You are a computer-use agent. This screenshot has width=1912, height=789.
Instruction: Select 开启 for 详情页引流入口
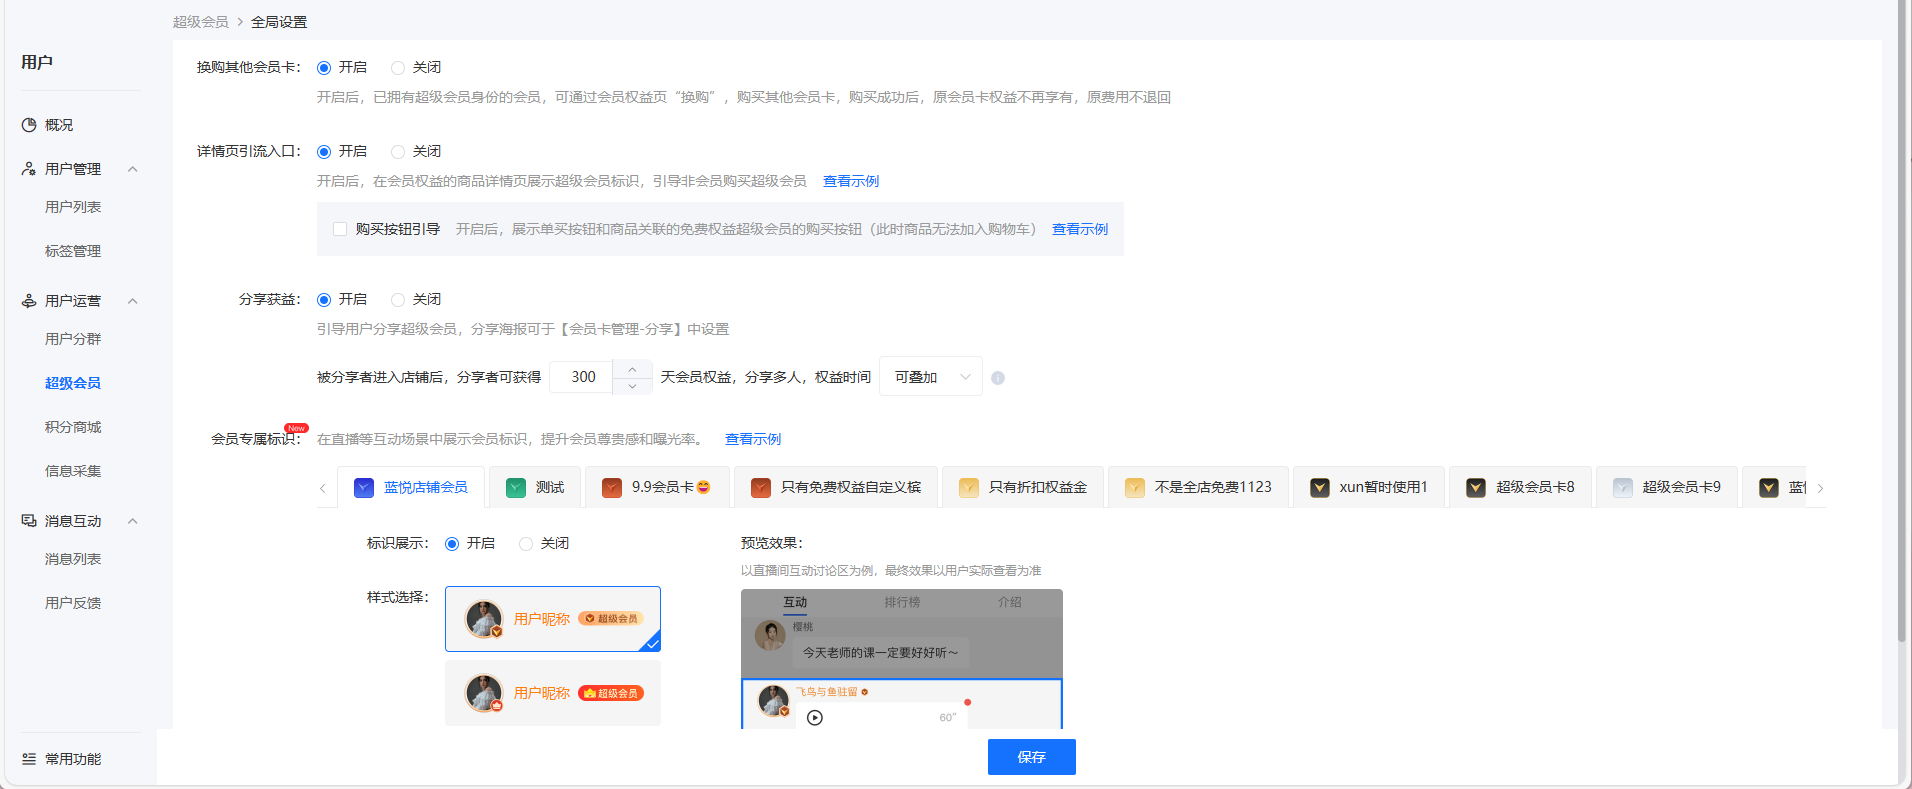324,152
